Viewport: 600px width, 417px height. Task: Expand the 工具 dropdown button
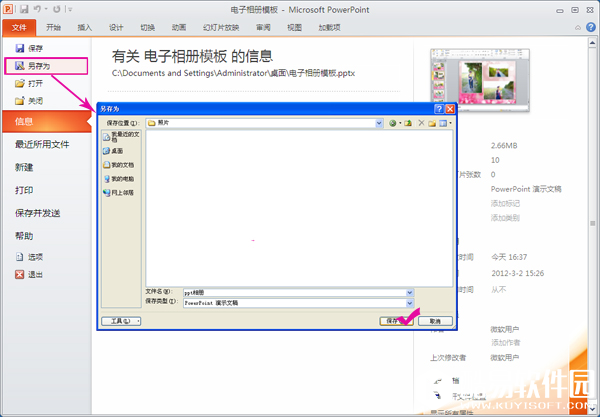pos(122,321)
